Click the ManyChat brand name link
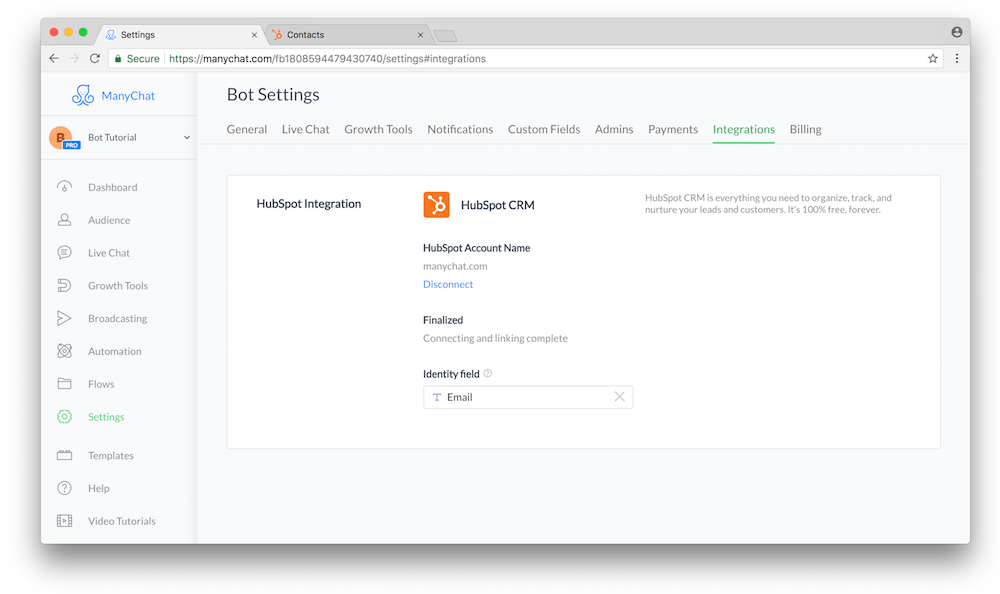 coord(128,96)
